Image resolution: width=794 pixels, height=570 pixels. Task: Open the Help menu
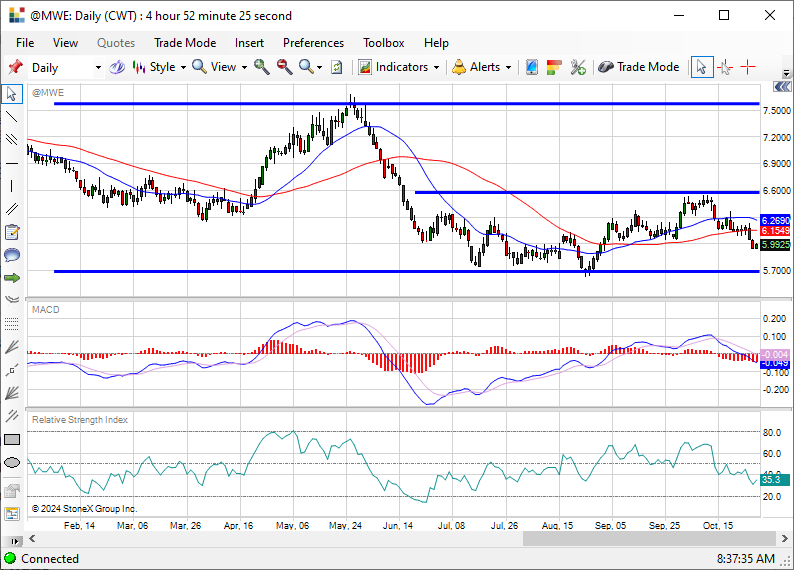coord(436,43)
